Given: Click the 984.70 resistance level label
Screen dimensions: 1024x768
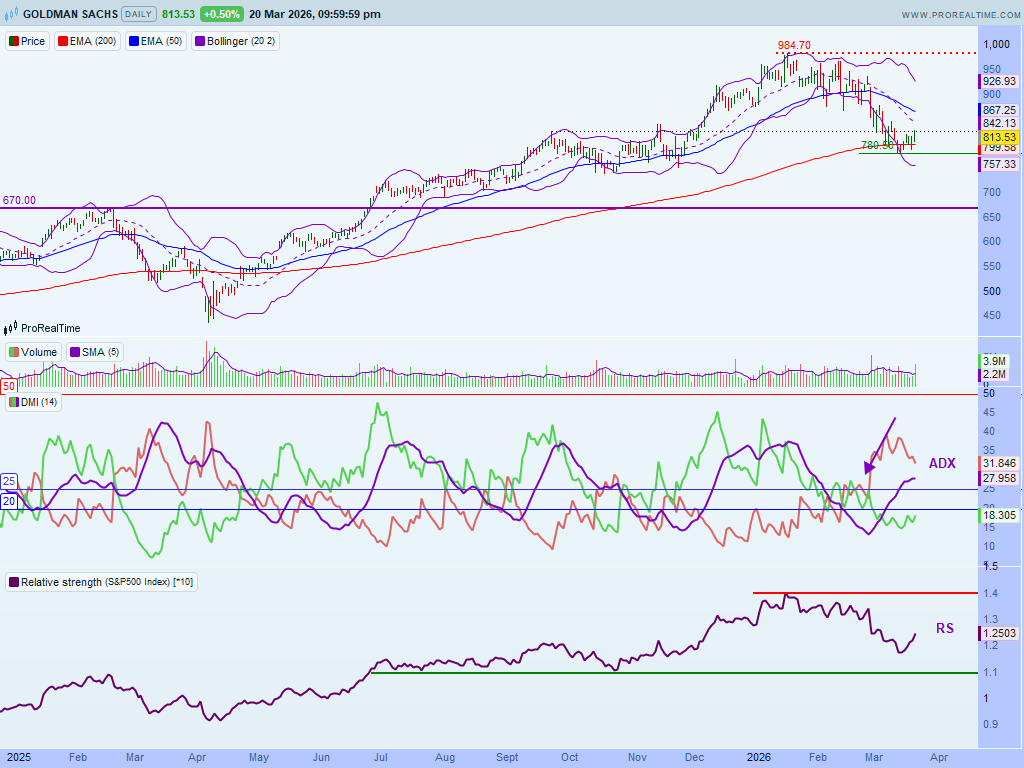Looking at the screenshot, I should pos(794,45).
